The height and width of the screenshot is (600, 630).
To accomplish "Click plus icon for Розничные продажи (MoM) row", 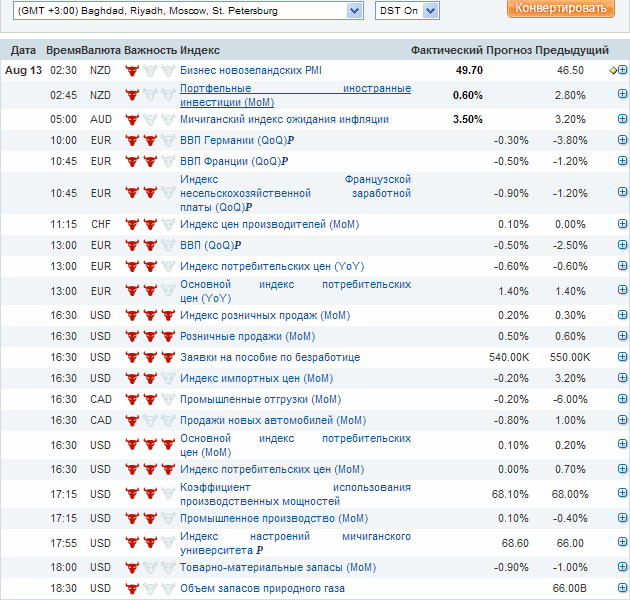I will [x=622, y=335].
